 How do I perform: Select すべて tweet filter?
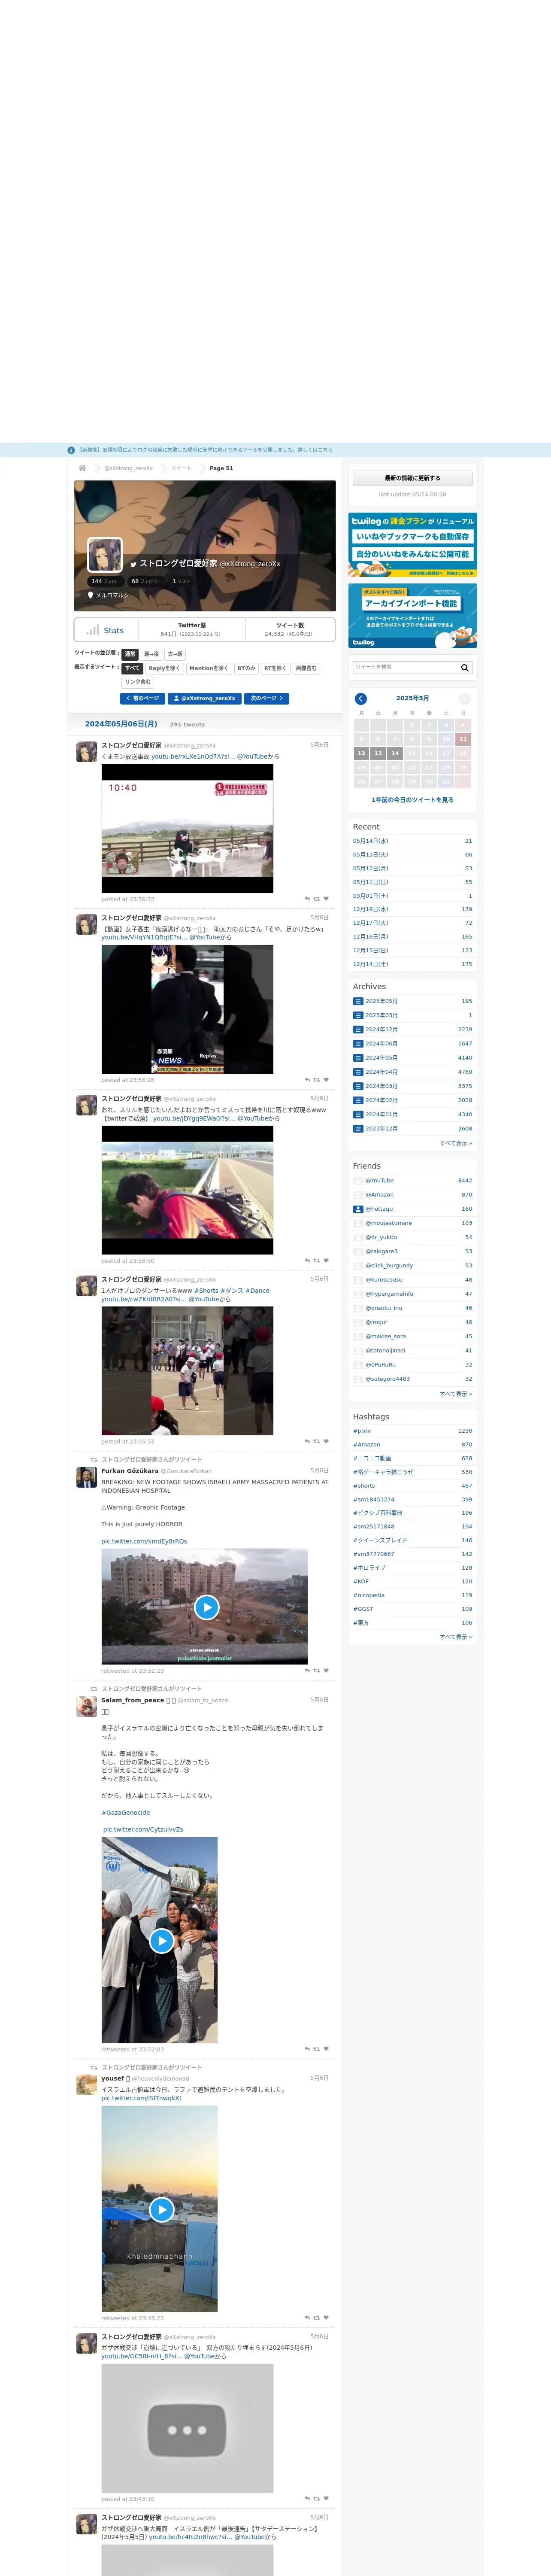point(132,668)
